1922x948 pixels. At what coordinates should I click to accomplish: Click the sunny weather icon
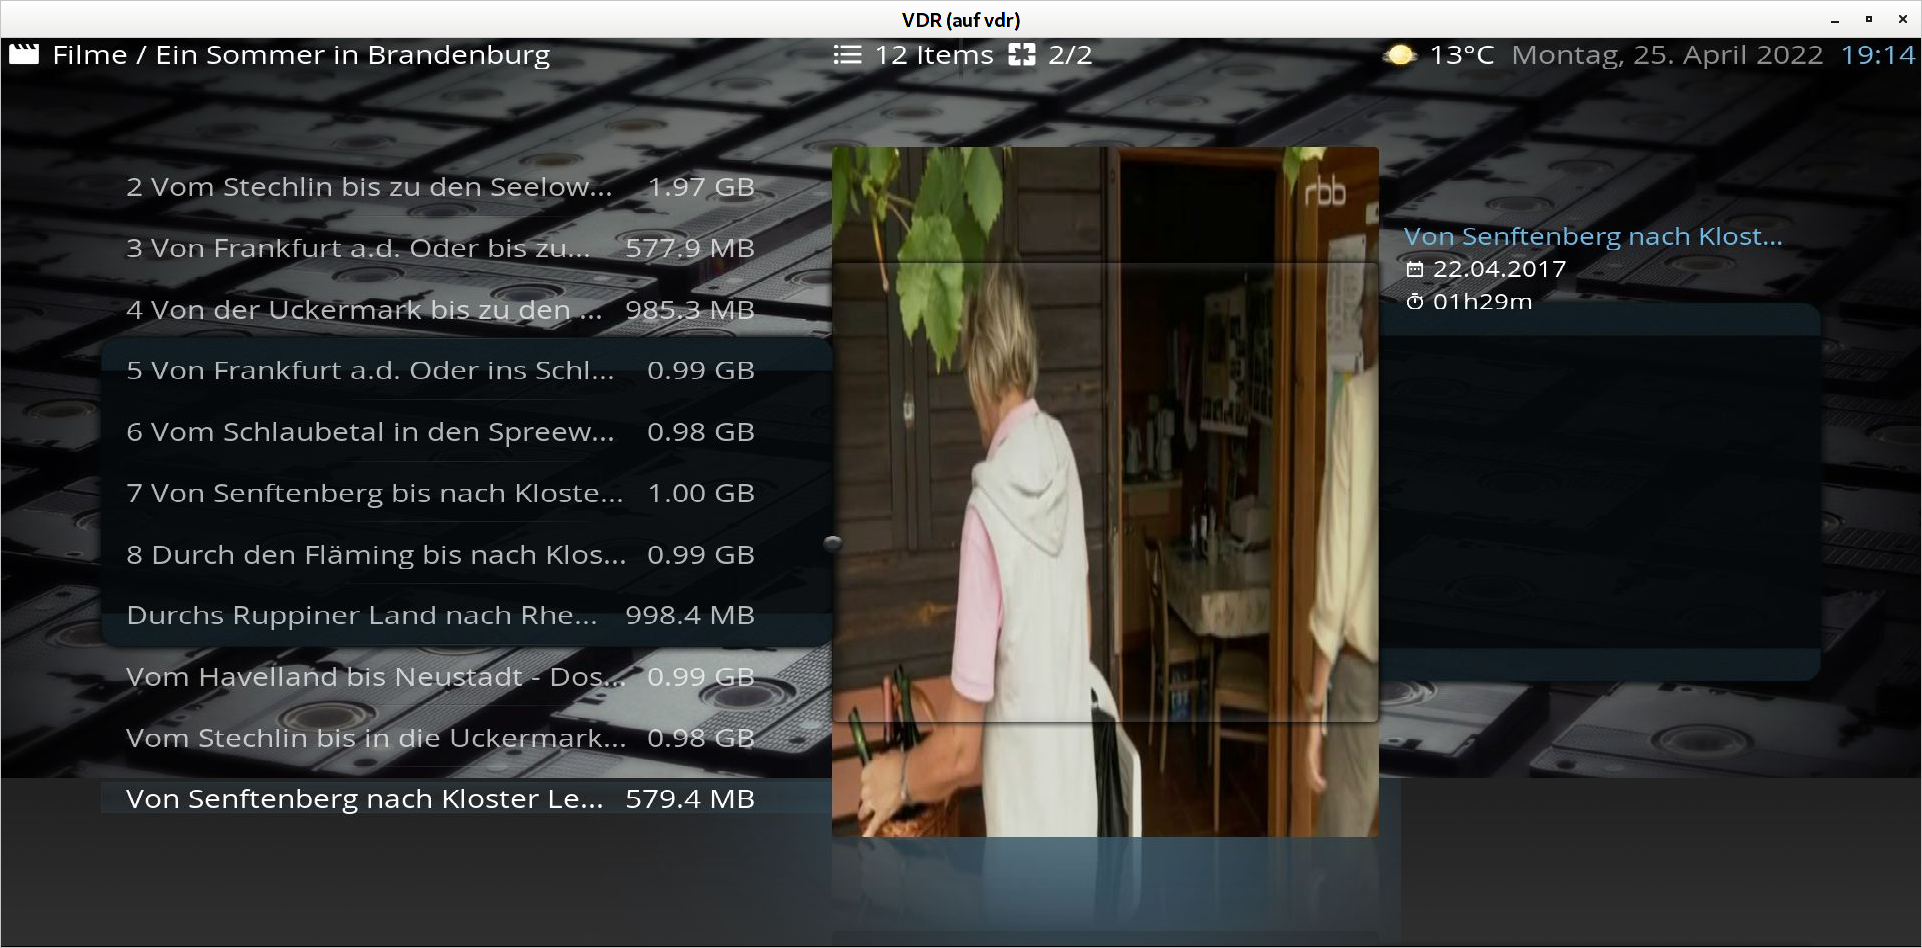coord(1400,55)
